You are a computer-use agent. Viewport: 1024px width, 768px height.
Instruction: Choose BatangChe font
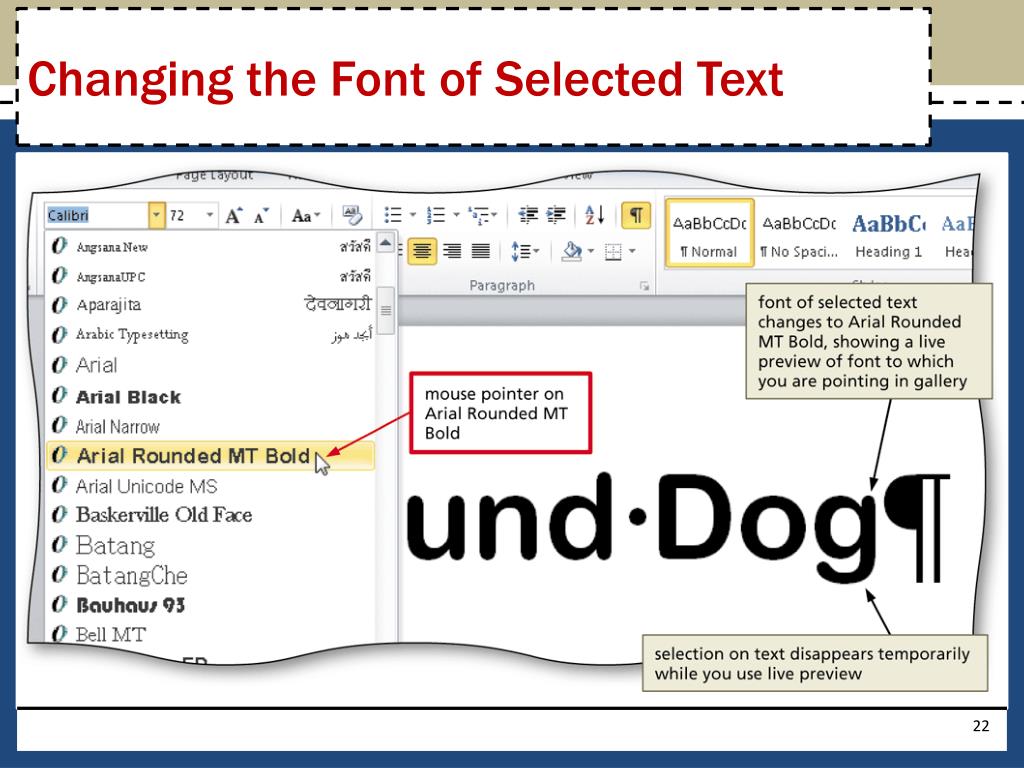[210, 575]
